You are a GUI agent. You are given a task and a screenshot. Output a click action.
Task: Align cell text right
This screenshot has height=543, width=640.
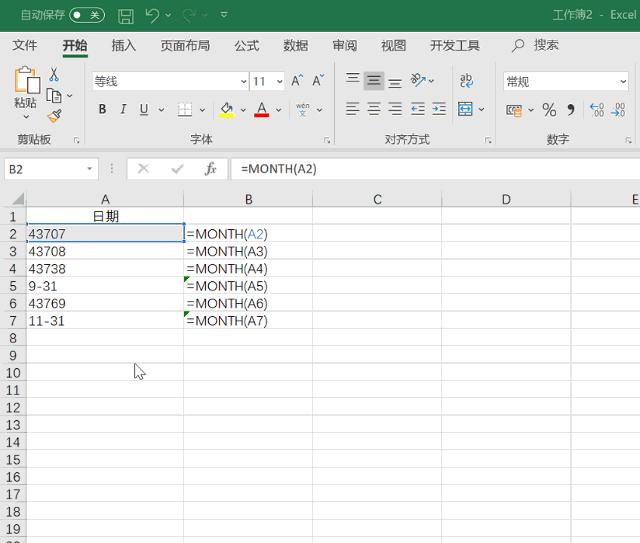(395, 109)
